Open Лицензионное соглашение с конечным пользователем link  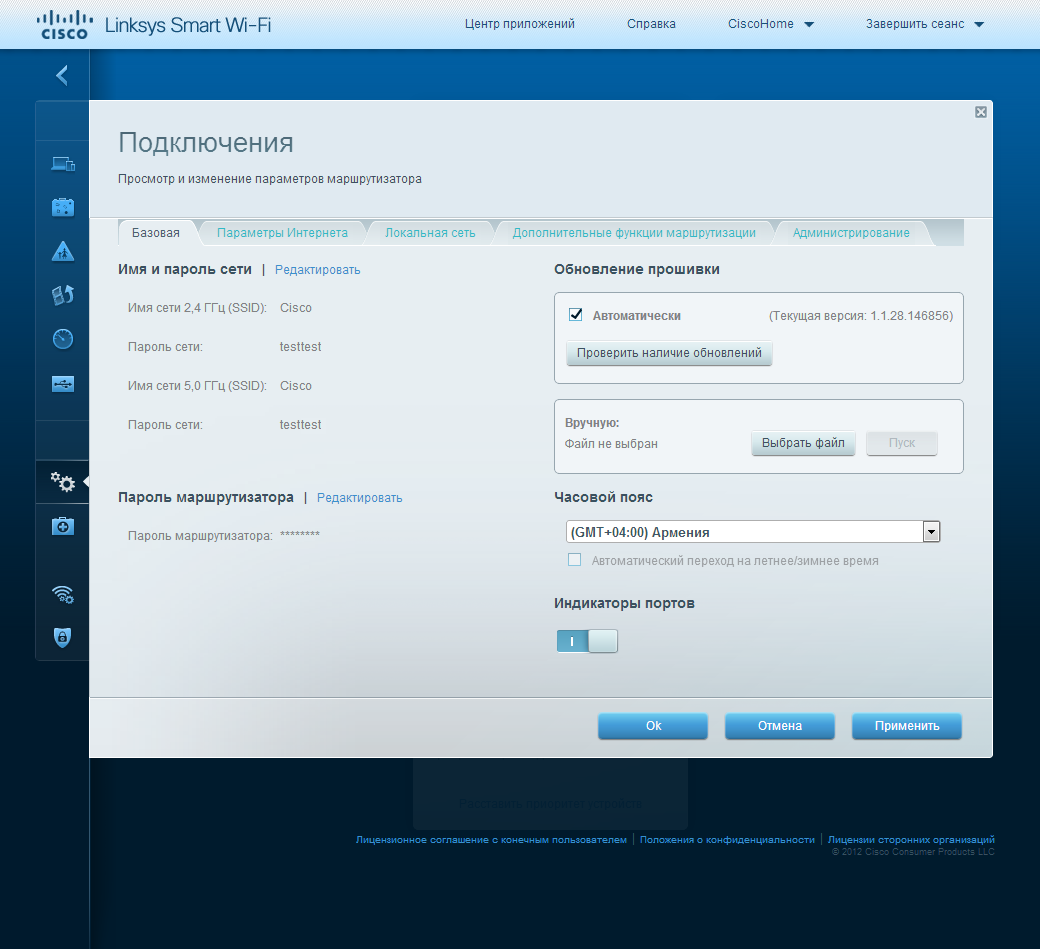(x=491, y=840)
